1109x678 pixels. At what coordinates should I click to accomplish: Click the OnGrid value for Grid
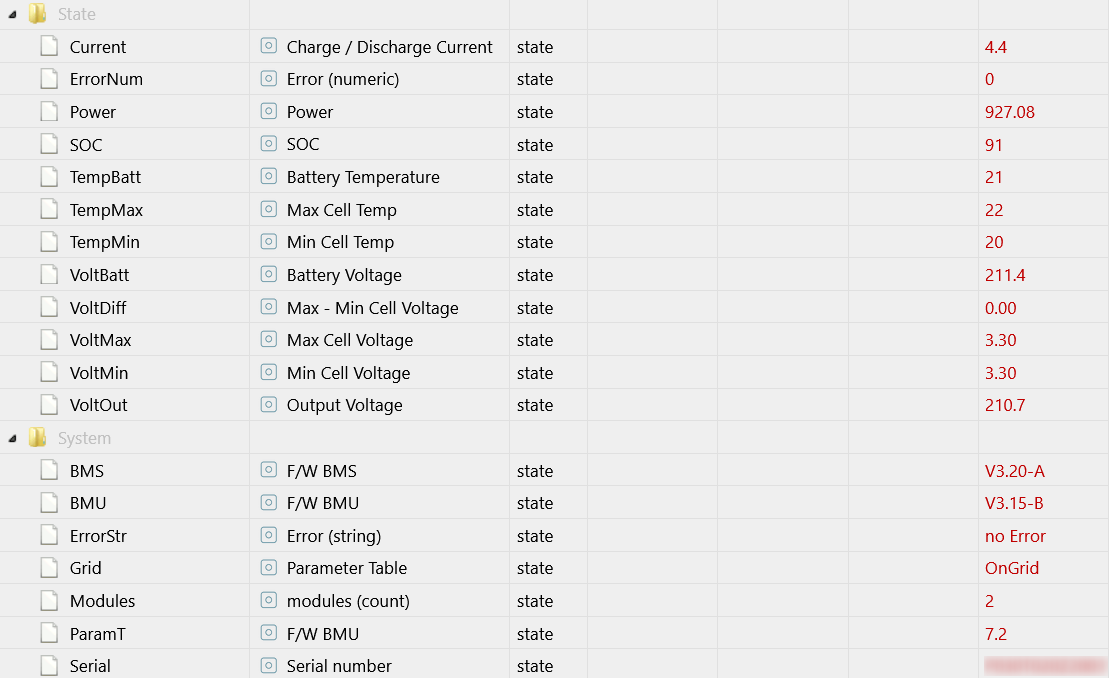1011,568
